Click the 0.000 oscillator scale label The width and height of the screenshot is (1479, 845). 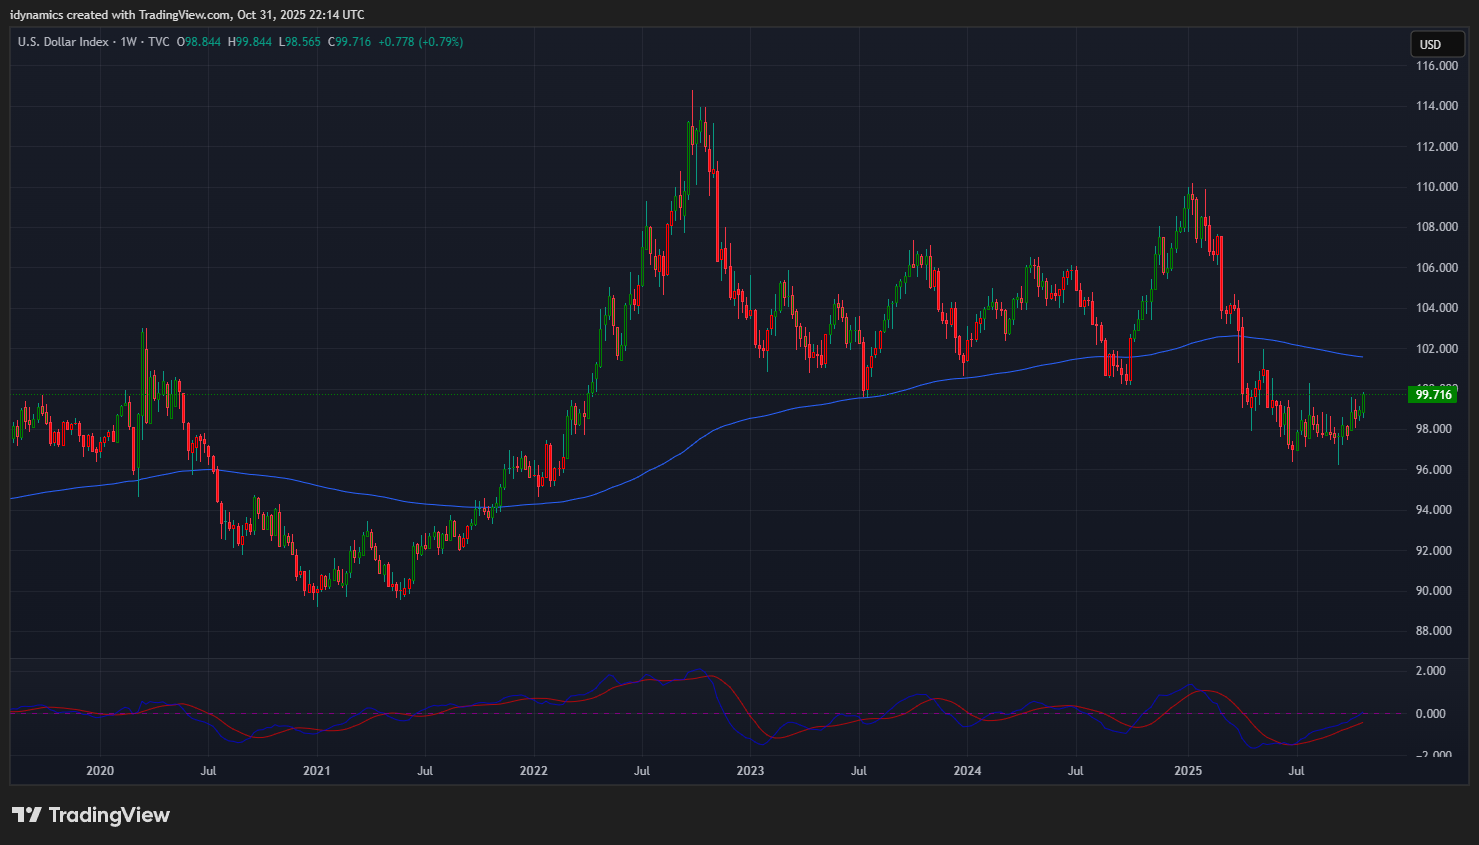click(x=1430, y=714)
